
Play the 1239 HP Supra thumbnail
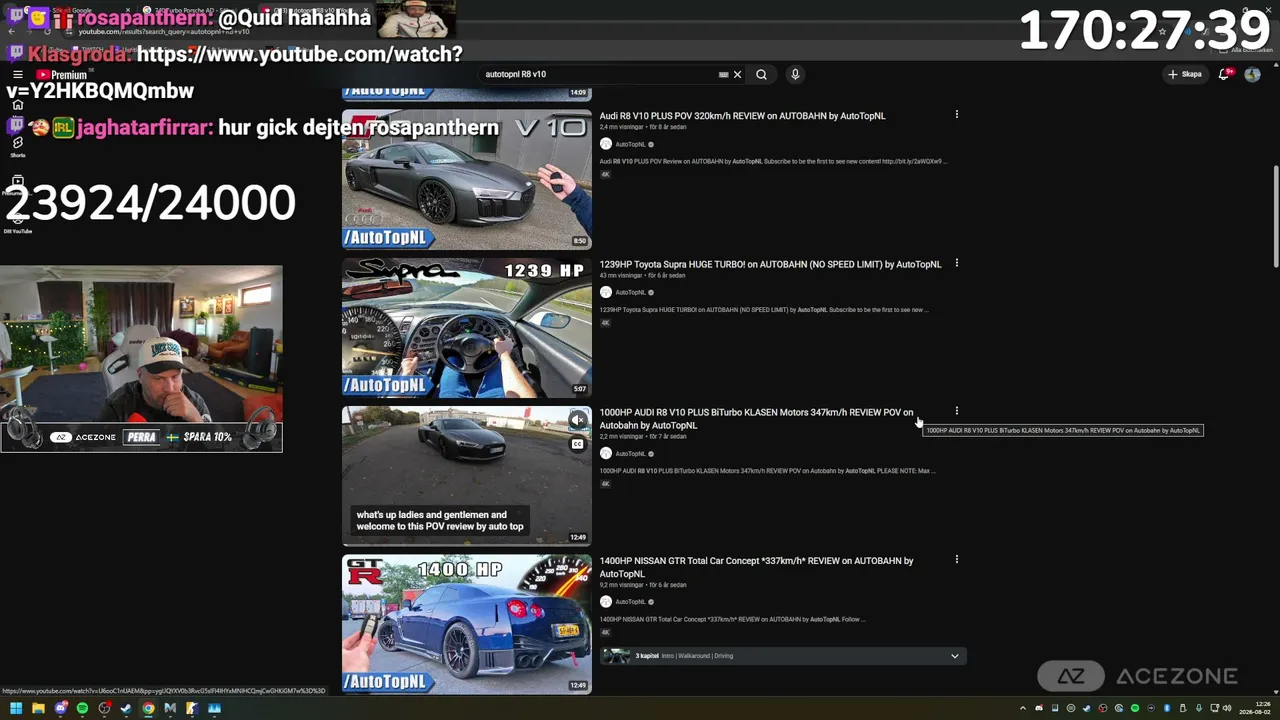point(467,328)
